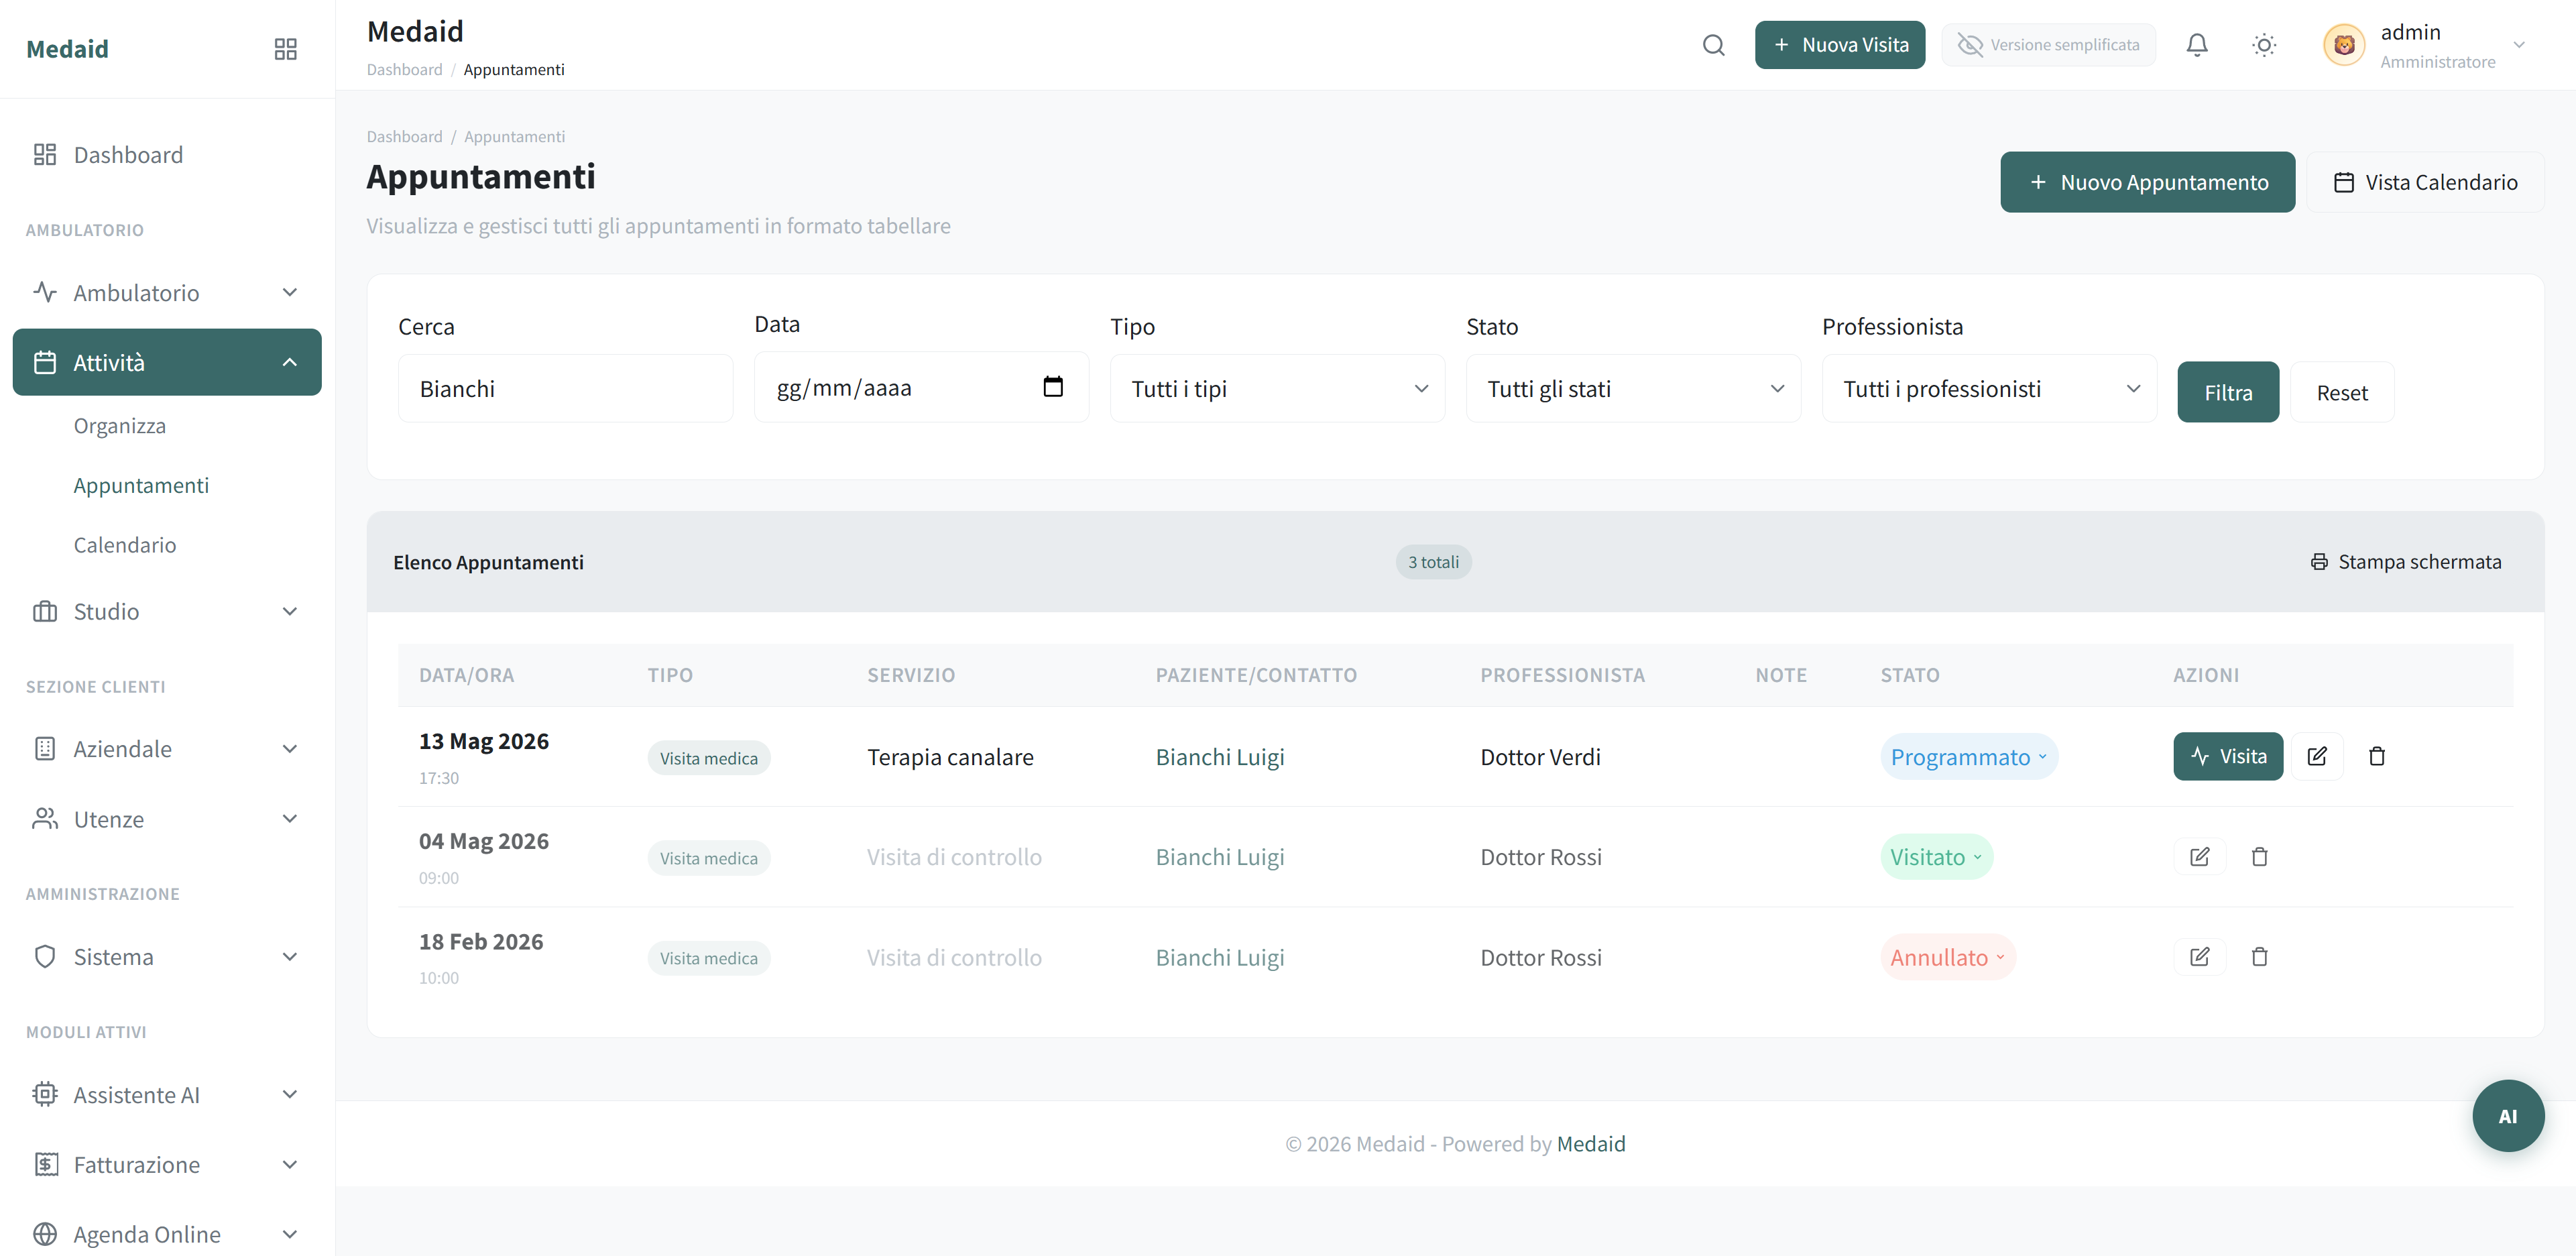Change the Annullato status dropdown
The image size is (2576, 1256).
tap(1947, 957)
